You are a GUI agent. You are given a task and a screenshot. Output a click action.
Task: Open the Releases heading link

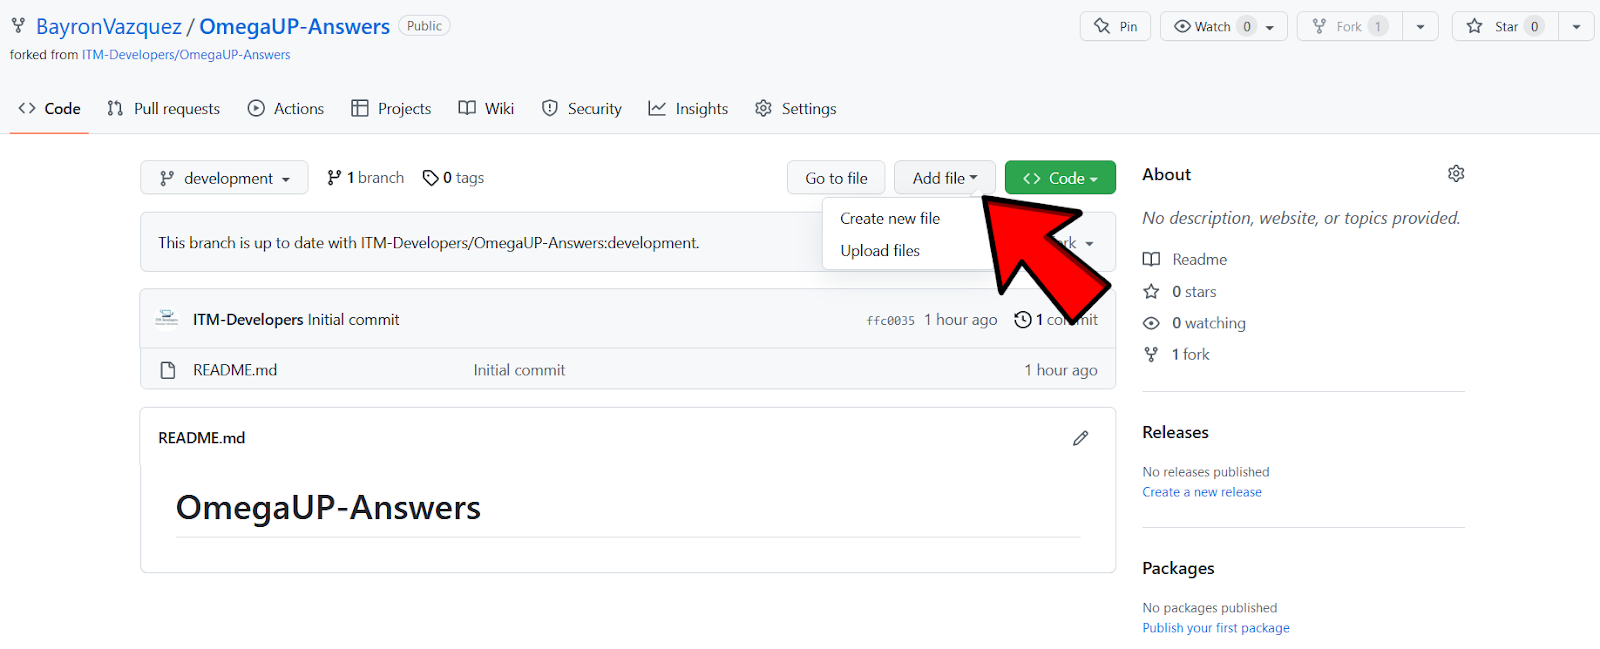pyautogui.click(x=1176, y=432)
